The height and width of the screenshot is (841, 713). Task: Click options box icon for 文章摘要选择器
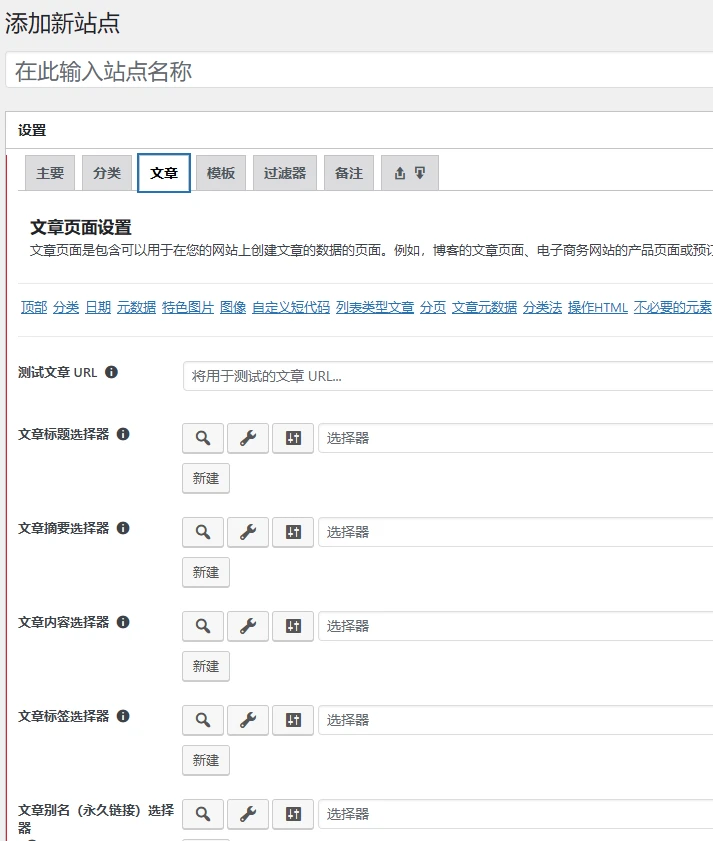click(293, 532)
